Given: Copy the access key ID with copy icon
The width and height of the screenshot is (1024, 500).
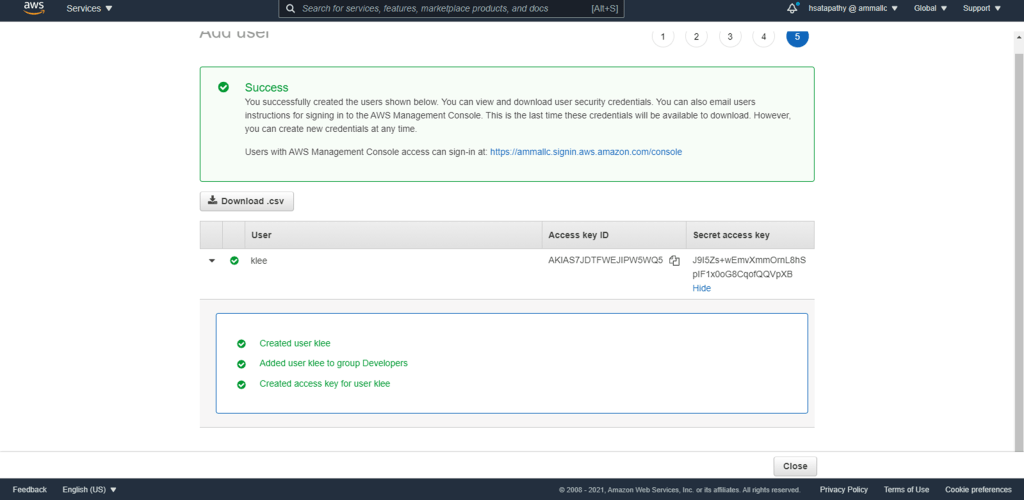Looking at the screenshot, I should point(674,261).
